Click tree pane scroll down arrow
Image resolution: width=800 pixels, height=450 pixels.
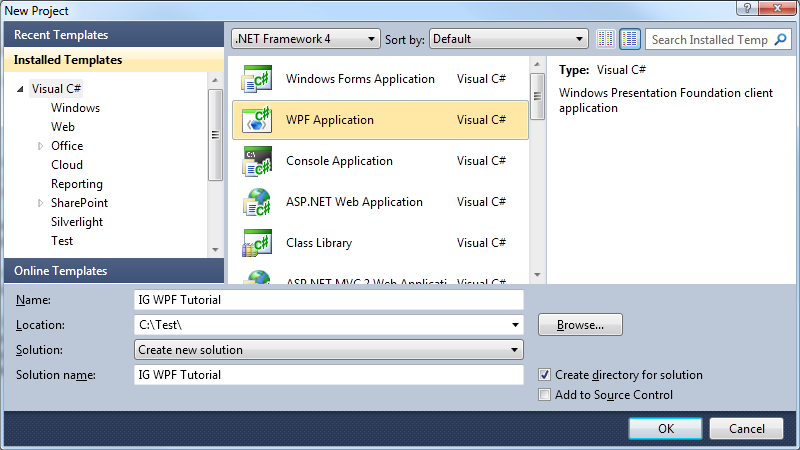click(x=215, y=250)
